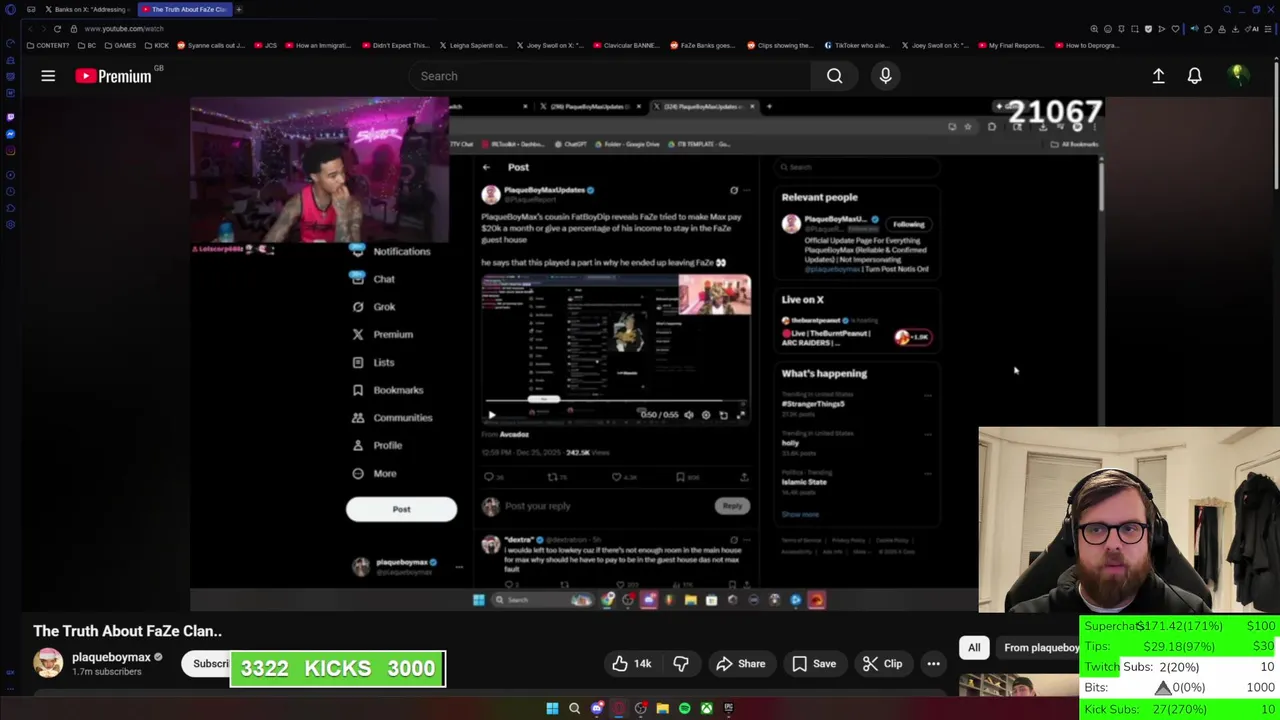Viewport: 1280px width, 720px height.
Task: Open the My Final Respons... bookmark
Action: point(1012,45)
